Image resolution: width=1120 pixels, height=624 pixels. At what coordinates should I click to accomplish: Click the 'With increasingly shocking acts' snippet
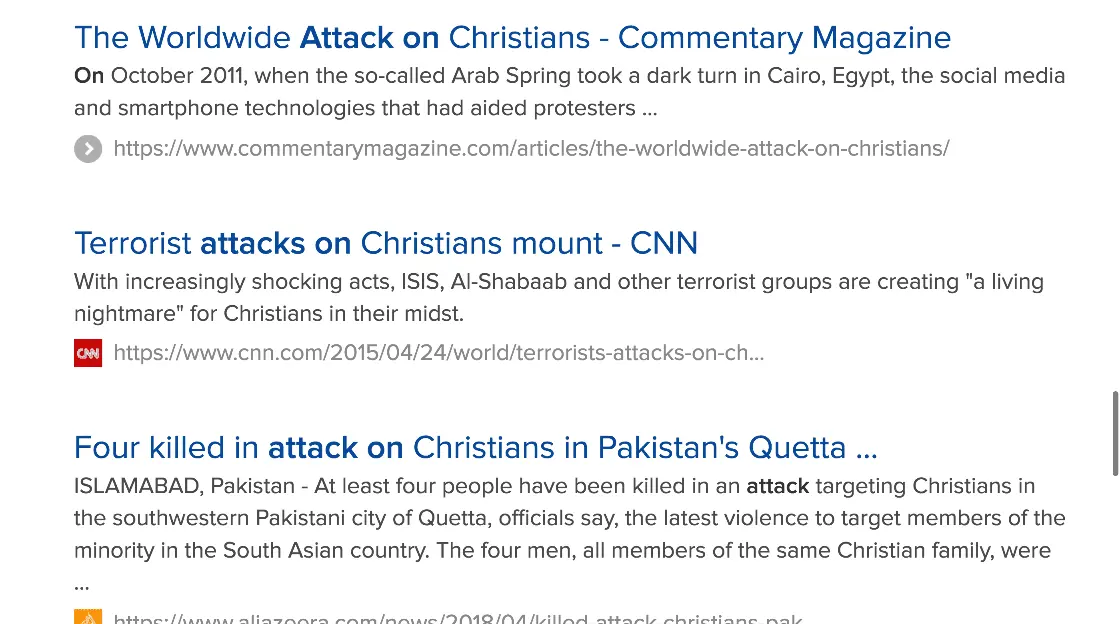558,282
